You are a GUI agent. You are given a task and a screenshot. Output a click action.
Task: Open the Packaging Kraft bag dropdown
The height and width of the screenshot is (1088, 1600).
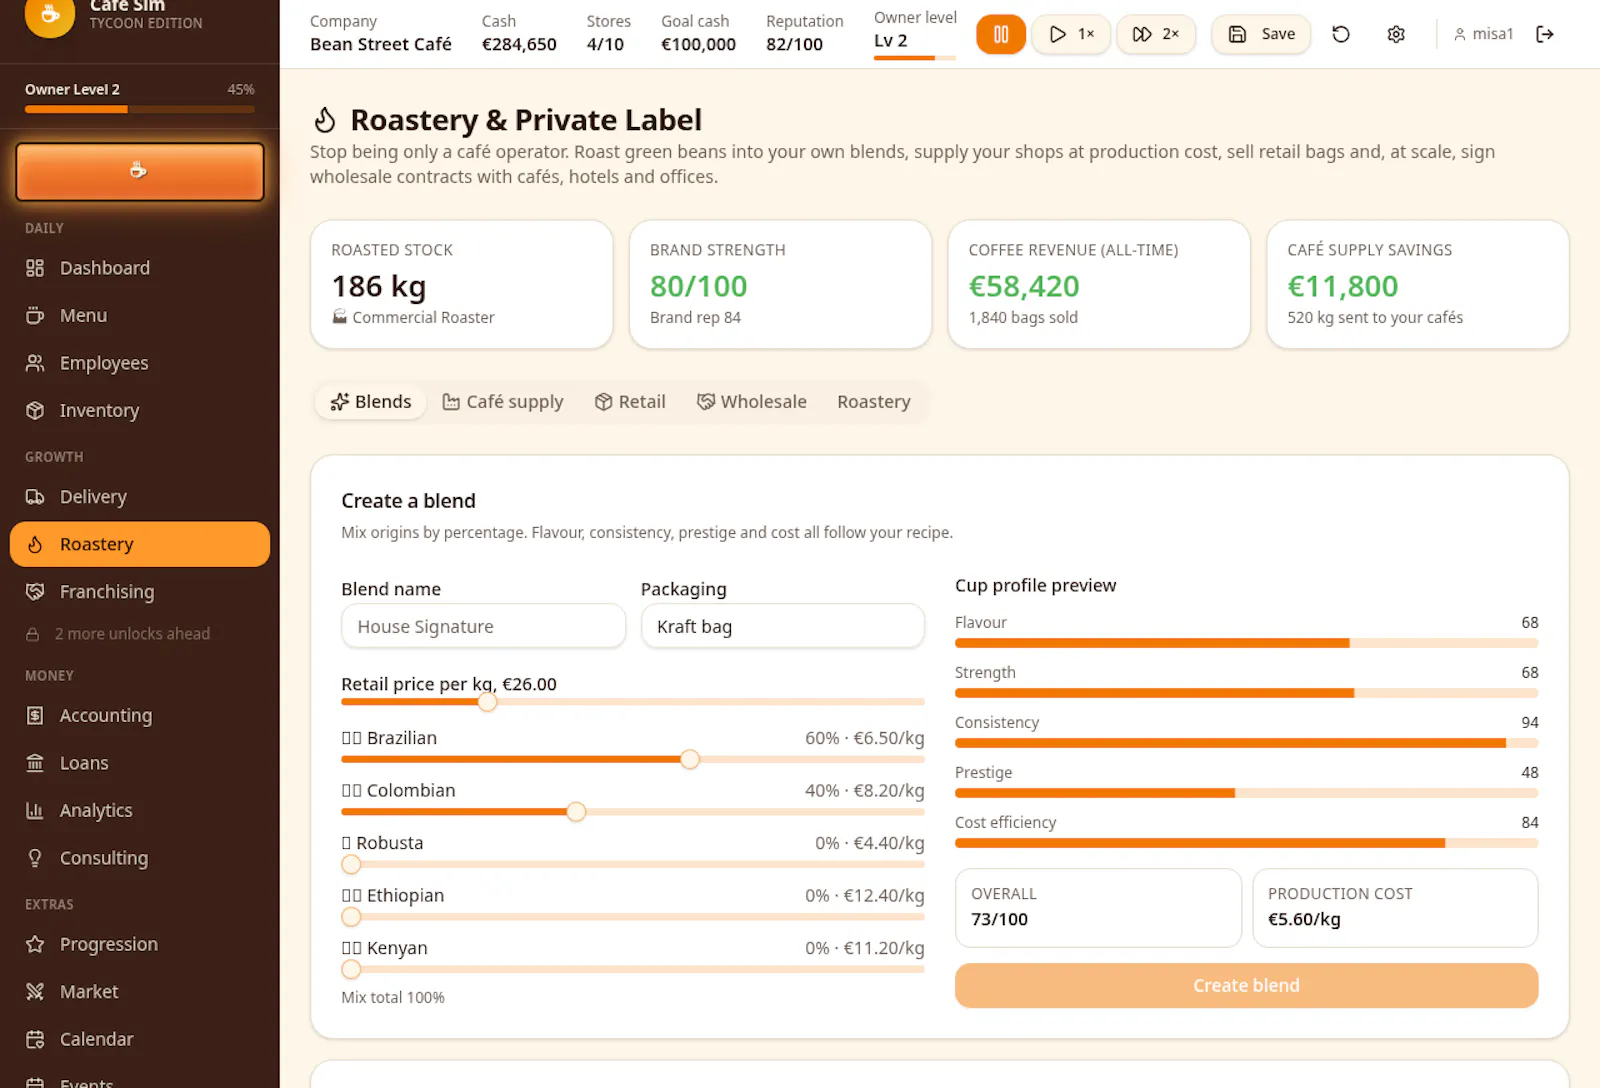[783, 627]
